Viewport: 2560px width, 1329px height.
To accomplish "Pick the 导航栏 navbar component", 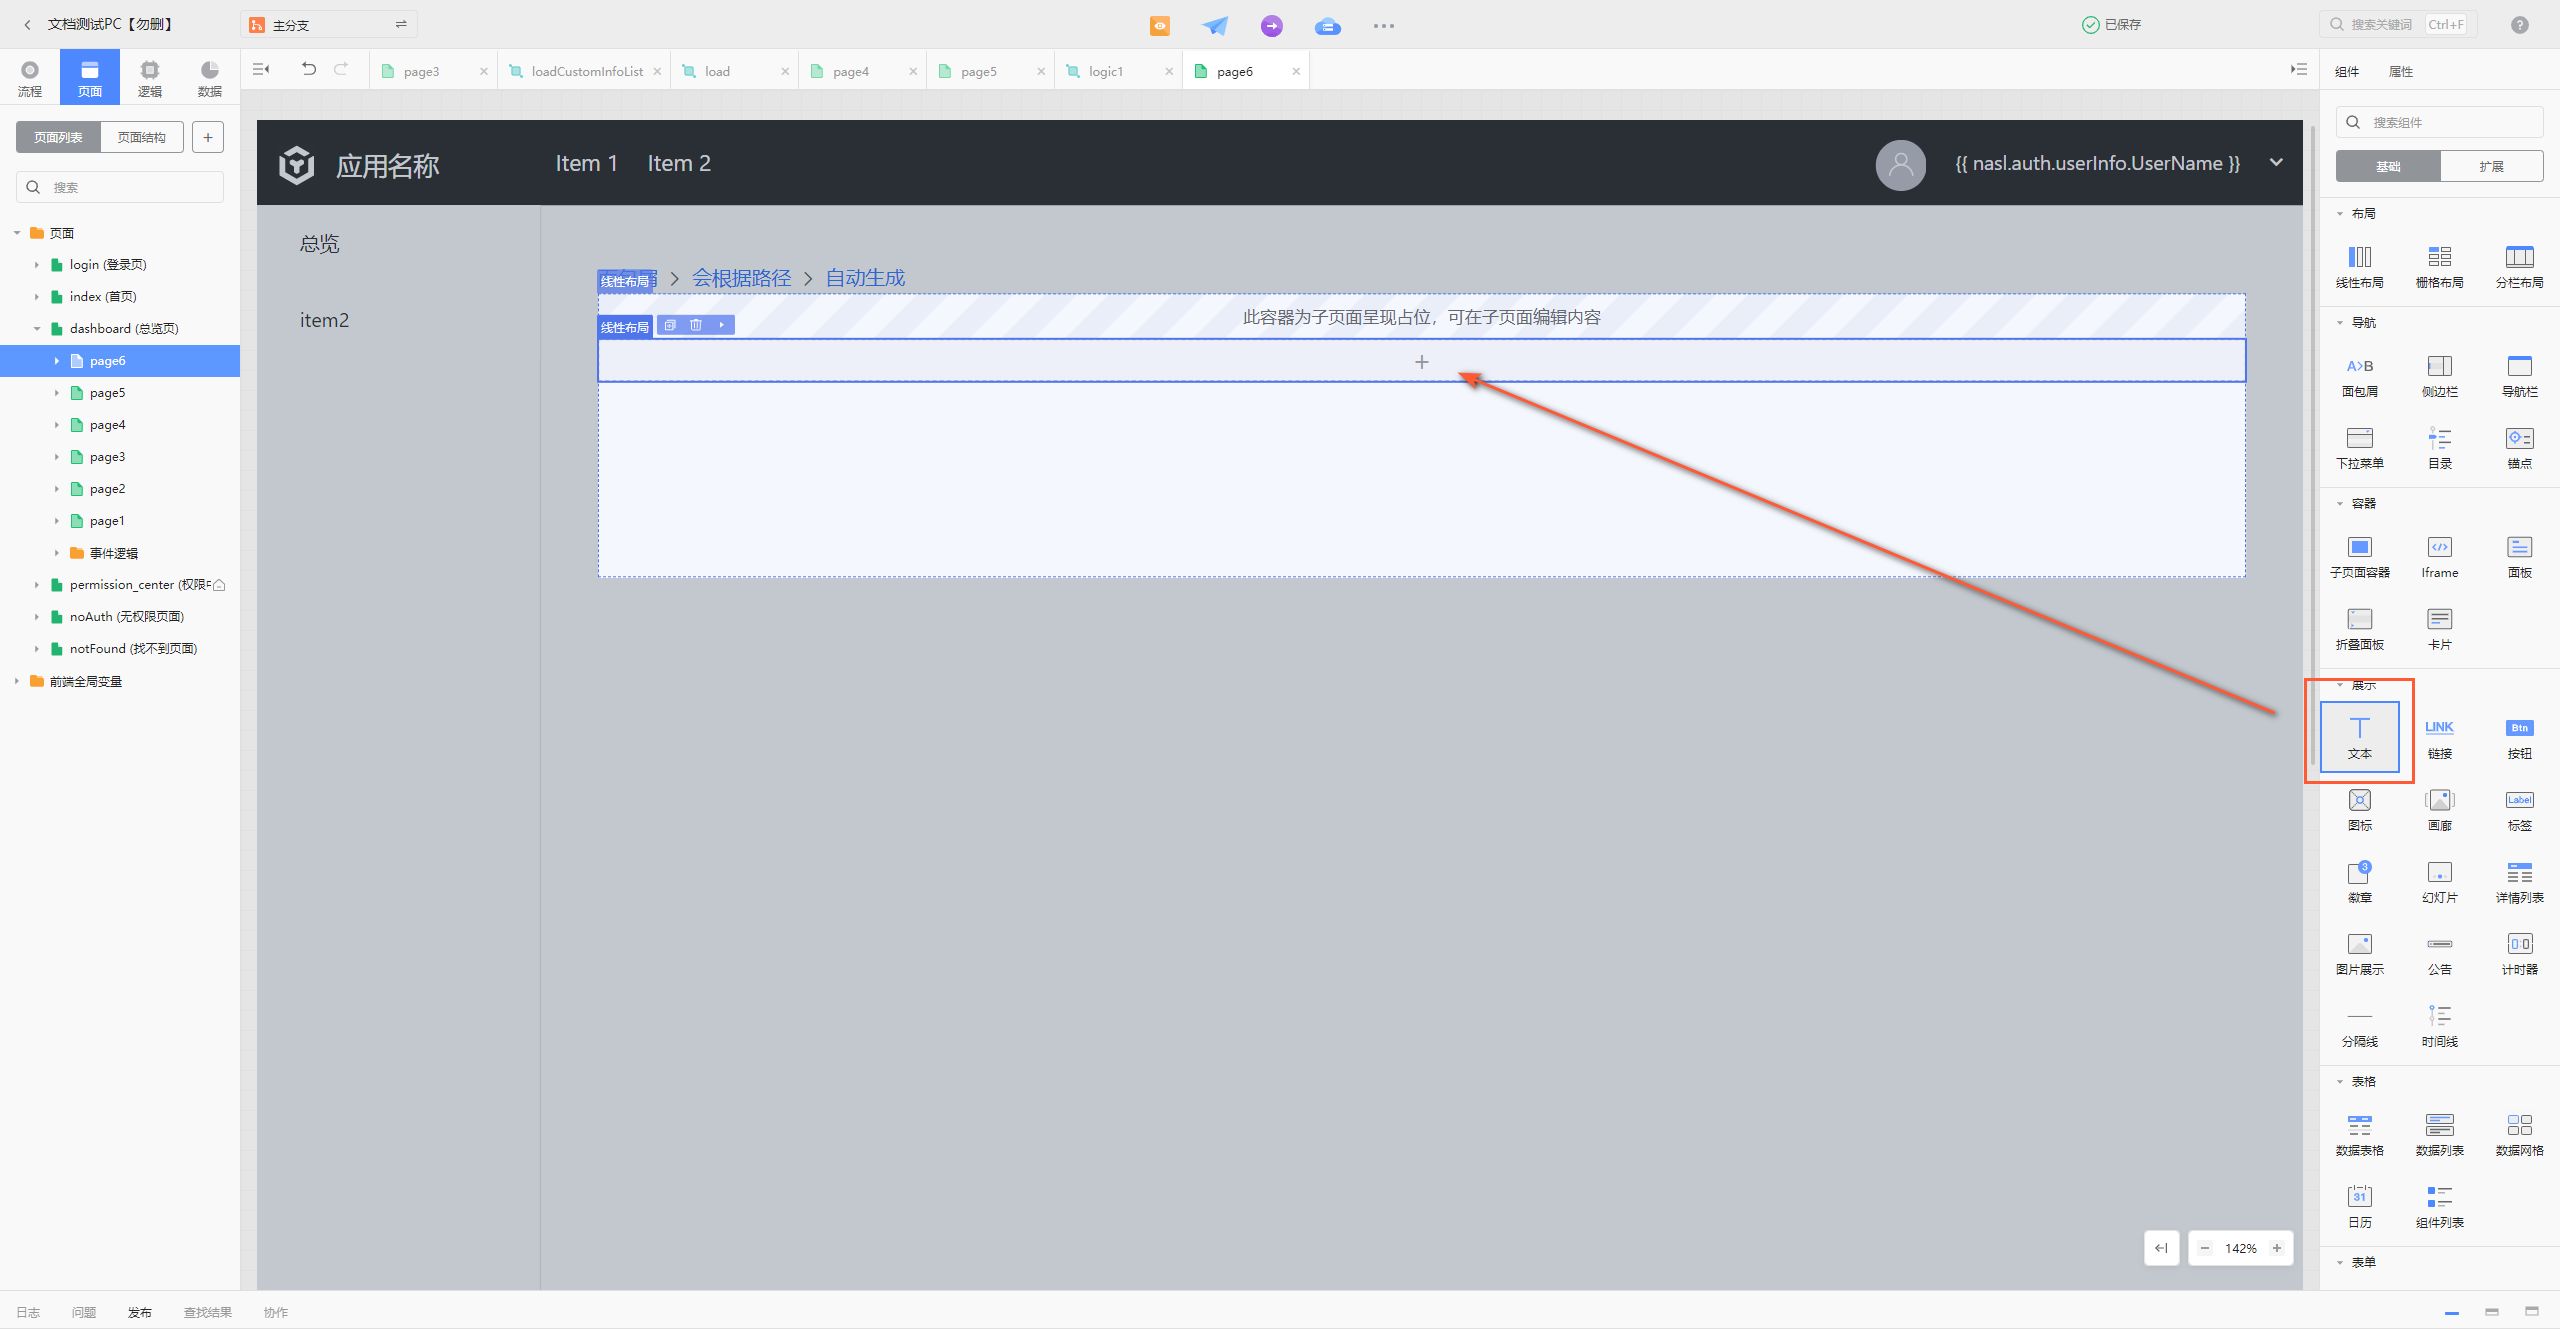I will tap(2519, 375).
